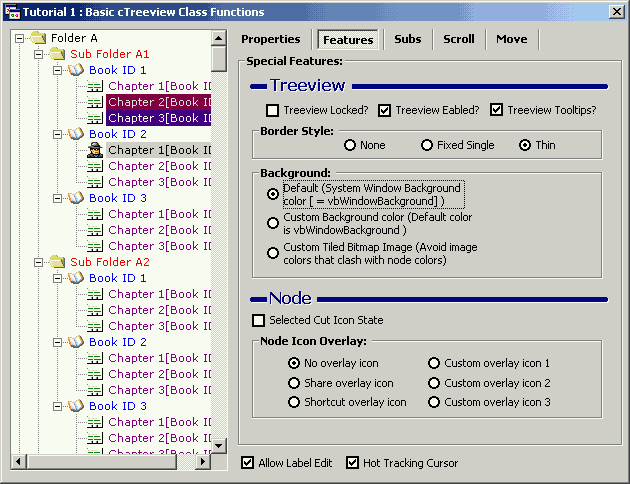Collapse the Sub Folder A1 node
Screen dimensions: 630x484
(39, 54)
